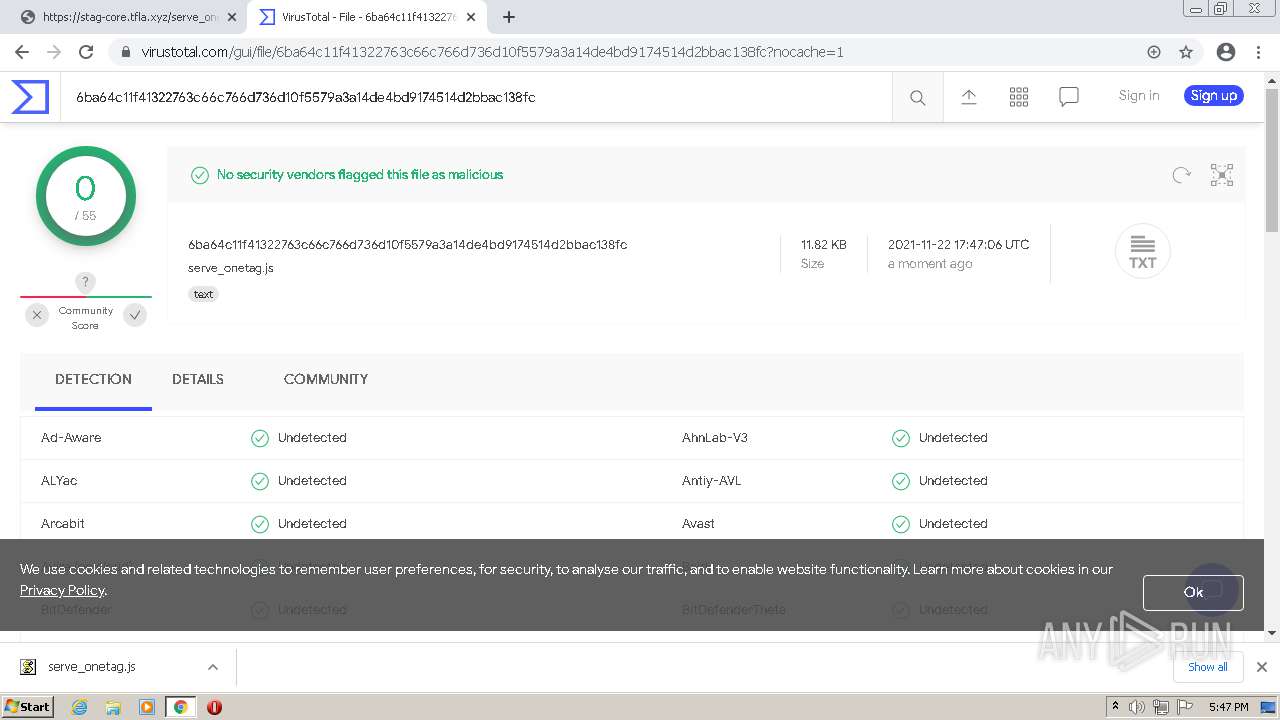Select the Antiy-AVL vendor name
Image resolution: width=1280 pixels, height=720 pixels.
[x=712, y=481]
